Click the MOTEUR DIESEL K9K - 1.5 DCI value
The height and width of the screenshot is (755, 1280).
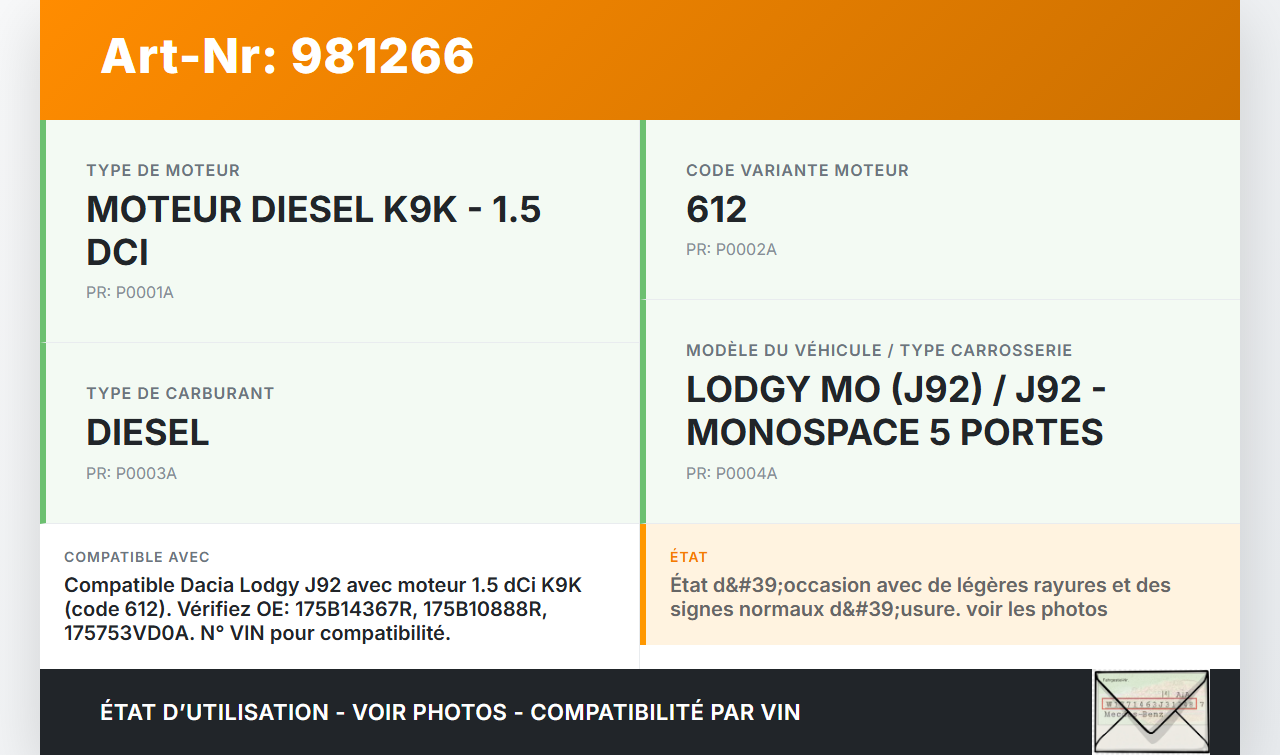pyautogui.click(x=313, y=231)
